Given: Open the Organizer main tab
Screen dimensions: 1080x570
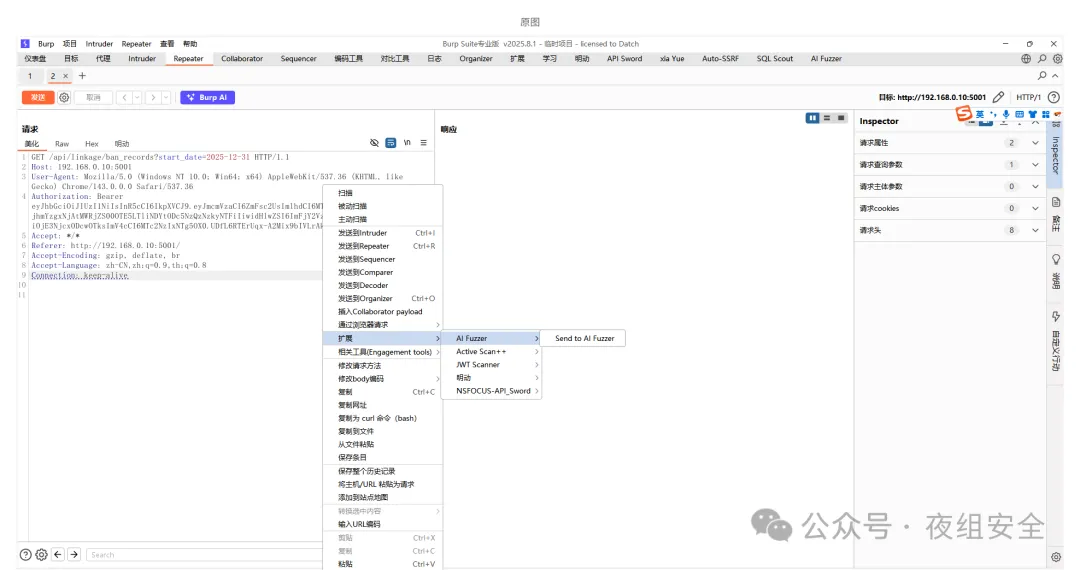Looking at the screenshot, I should pyautogui.click(x=476, y=59).
